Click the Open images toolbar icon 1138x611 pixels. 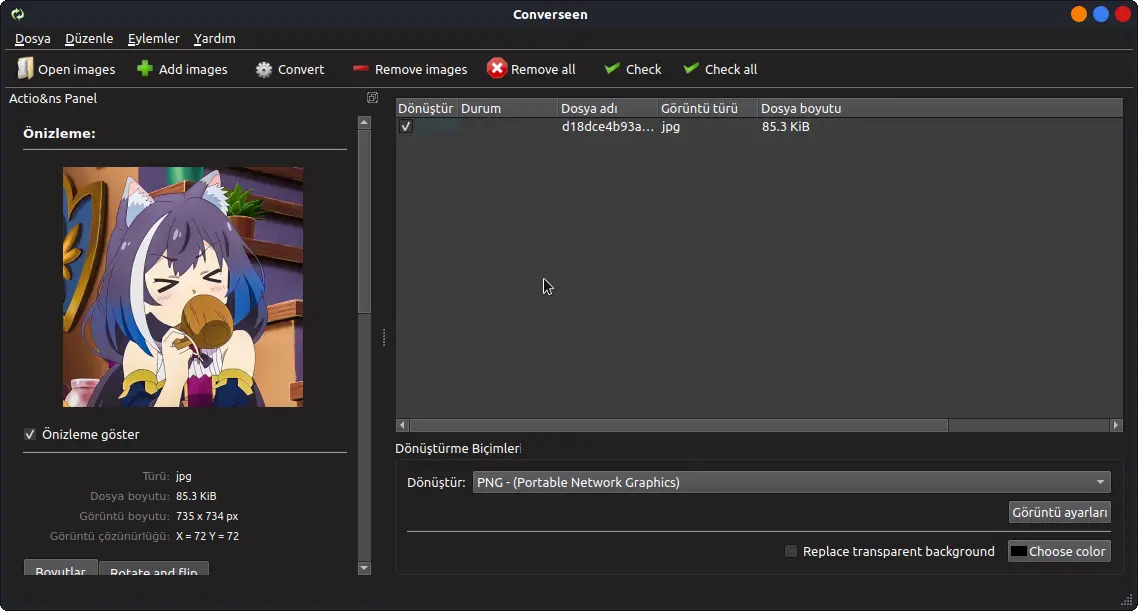(x=25, y=68)
